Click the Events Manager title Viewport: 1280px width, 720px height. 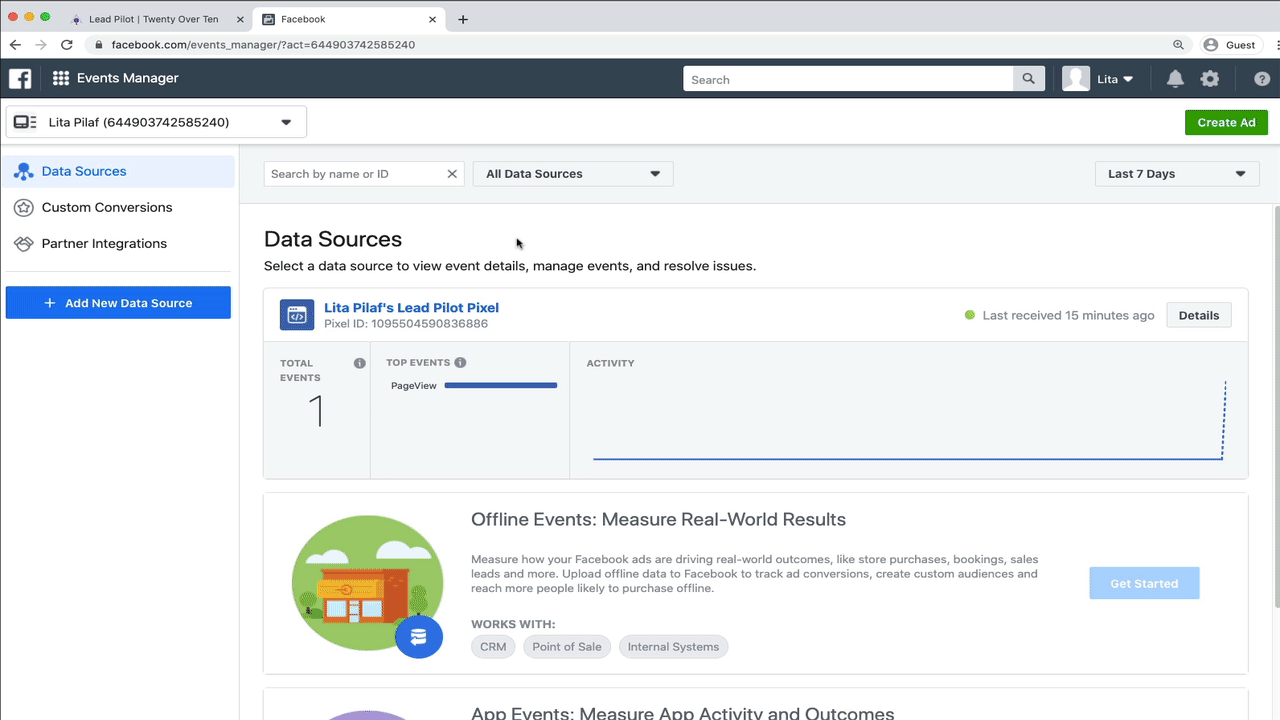pyautogui.click(x=128, y=78)
